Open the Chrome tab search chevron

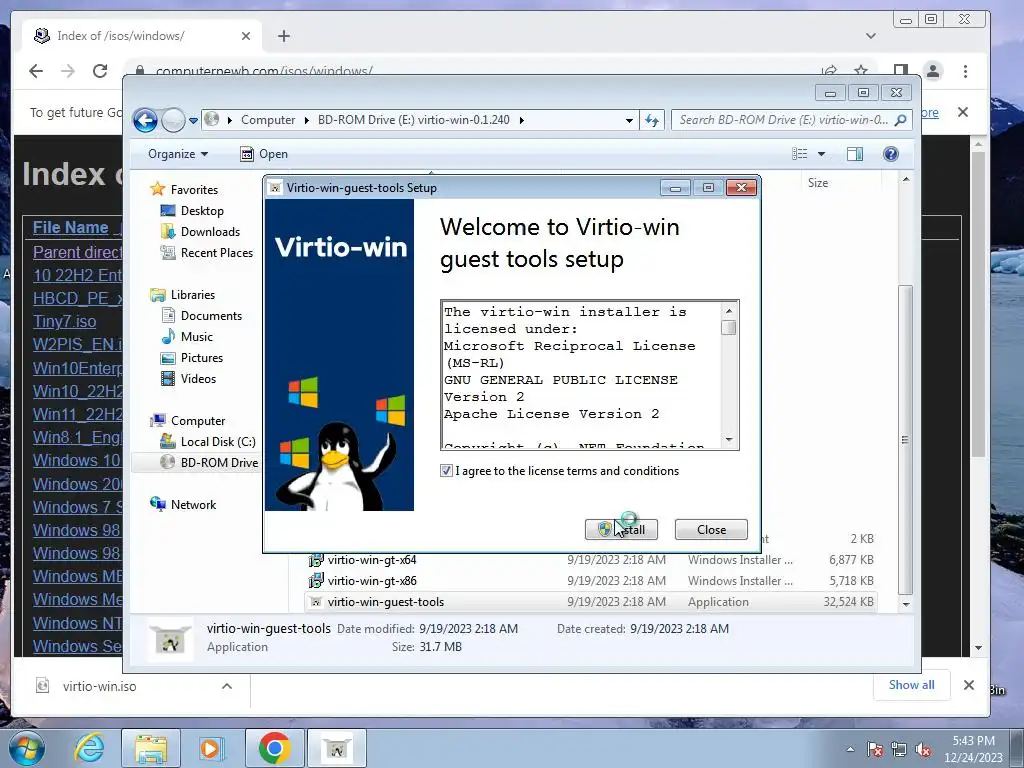[x=871, y=36]
